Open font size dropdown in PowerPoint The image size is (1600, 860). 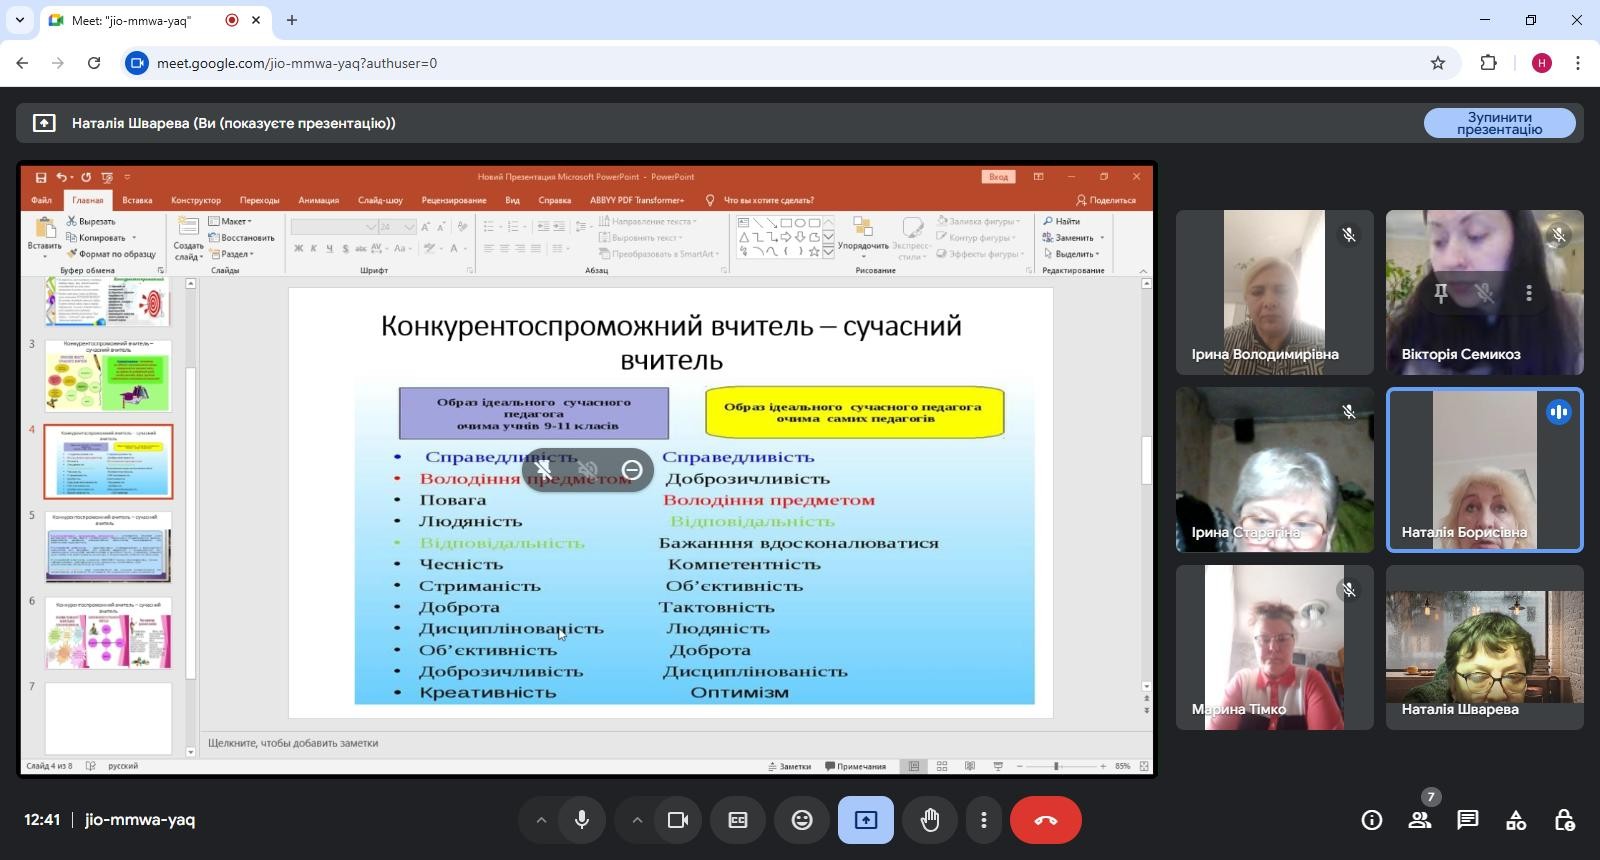410,227
